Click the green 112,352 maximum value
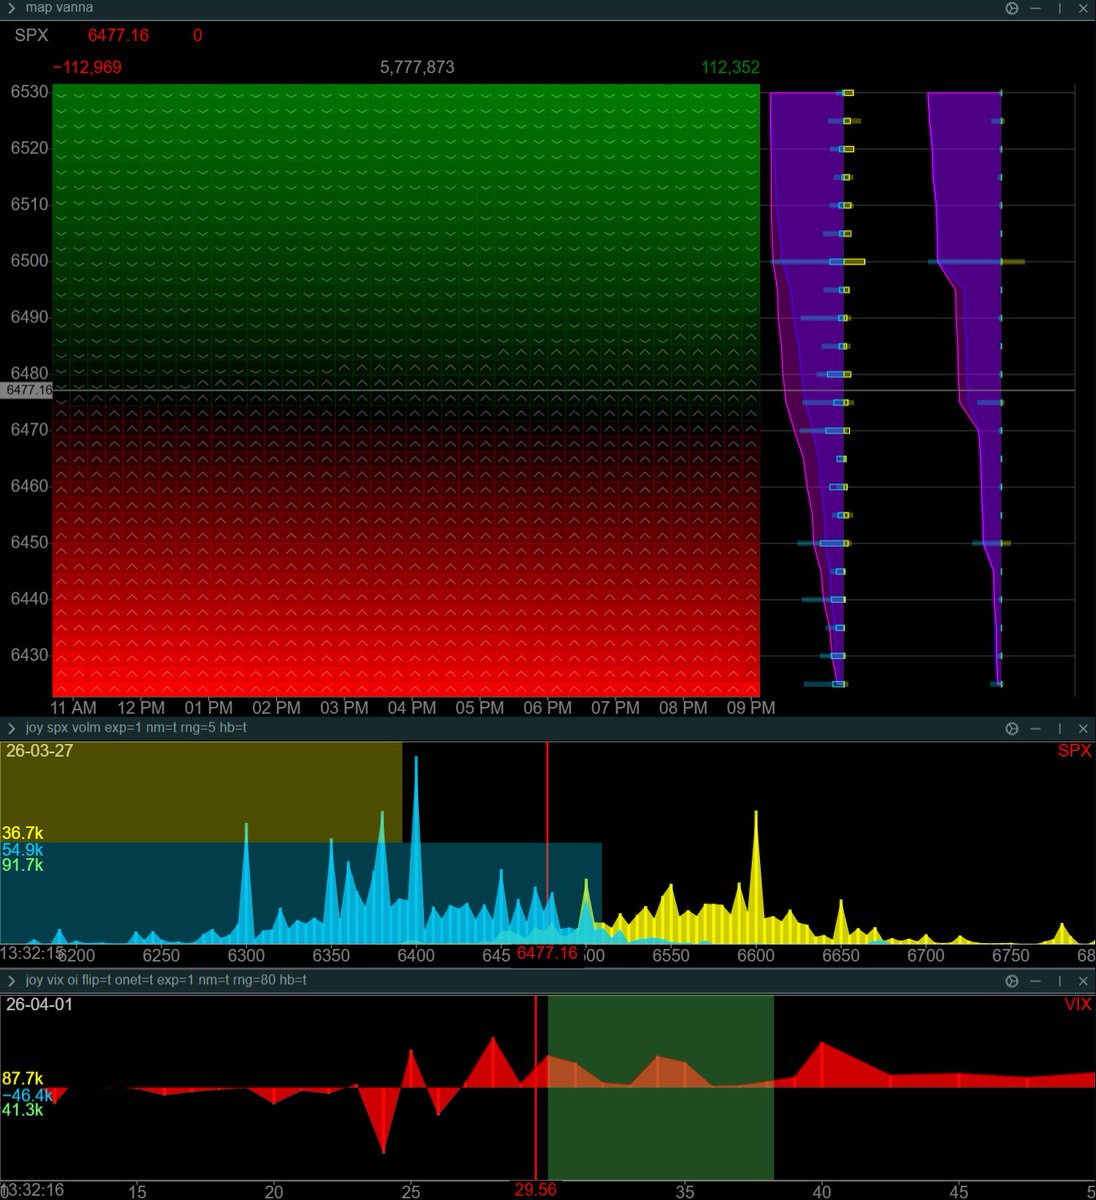 pos(730,67)
